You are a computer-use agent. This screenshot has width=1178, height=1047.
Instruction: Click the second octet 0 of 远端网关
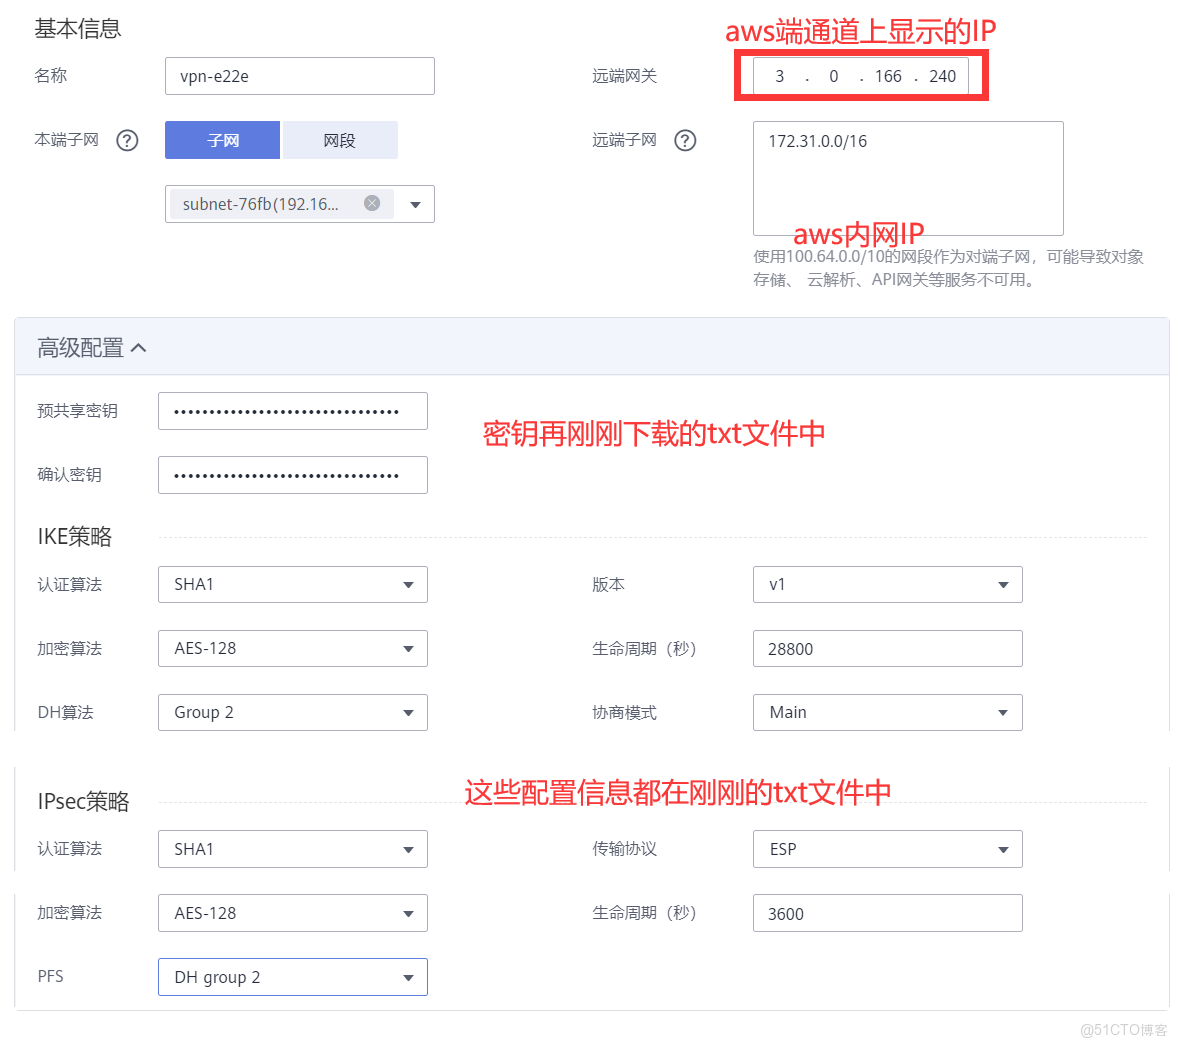tap(834, 76)
